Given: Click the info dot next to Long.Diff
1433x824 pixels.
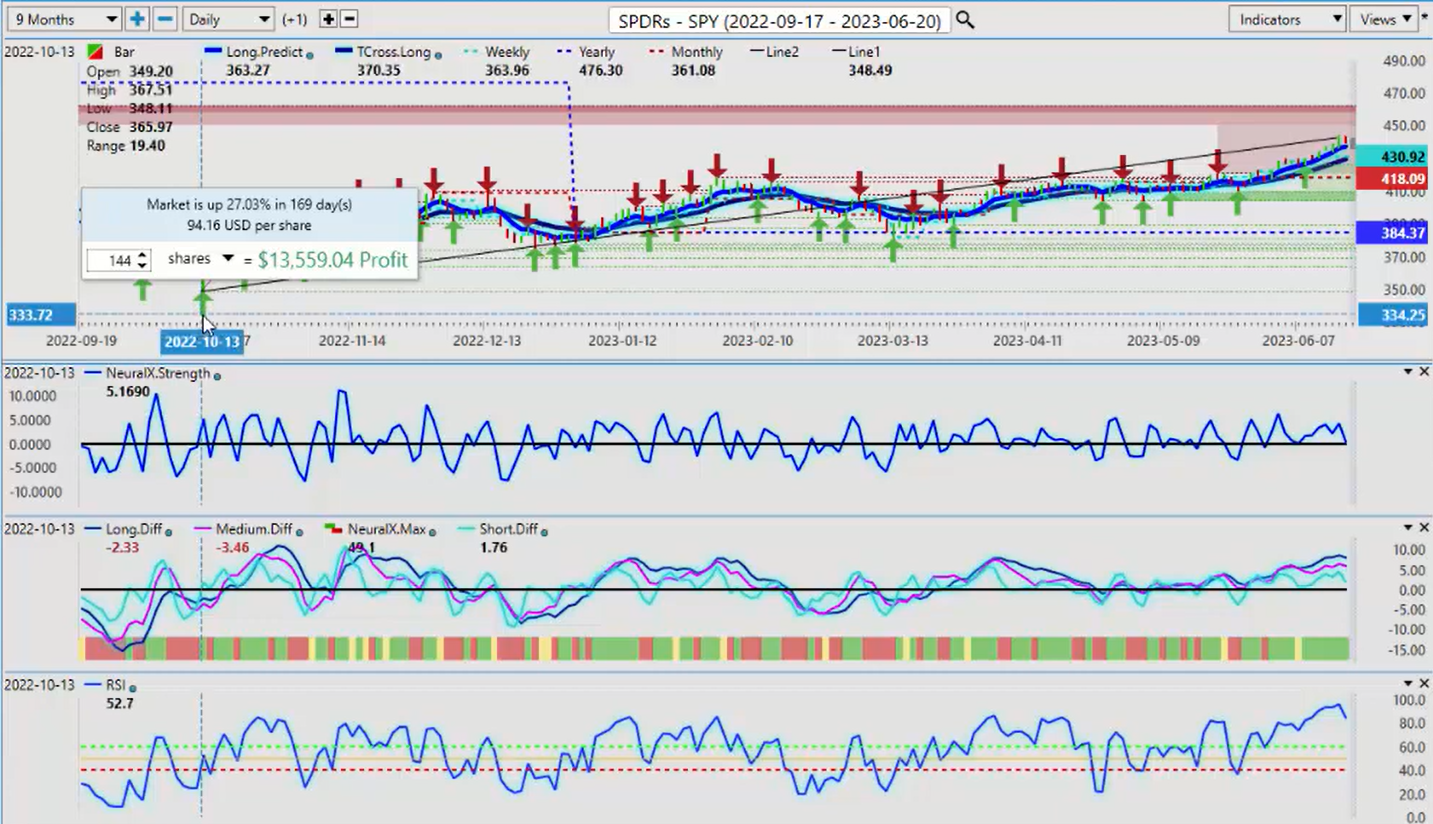Looking at the screenshot, I should pos(168,531).
